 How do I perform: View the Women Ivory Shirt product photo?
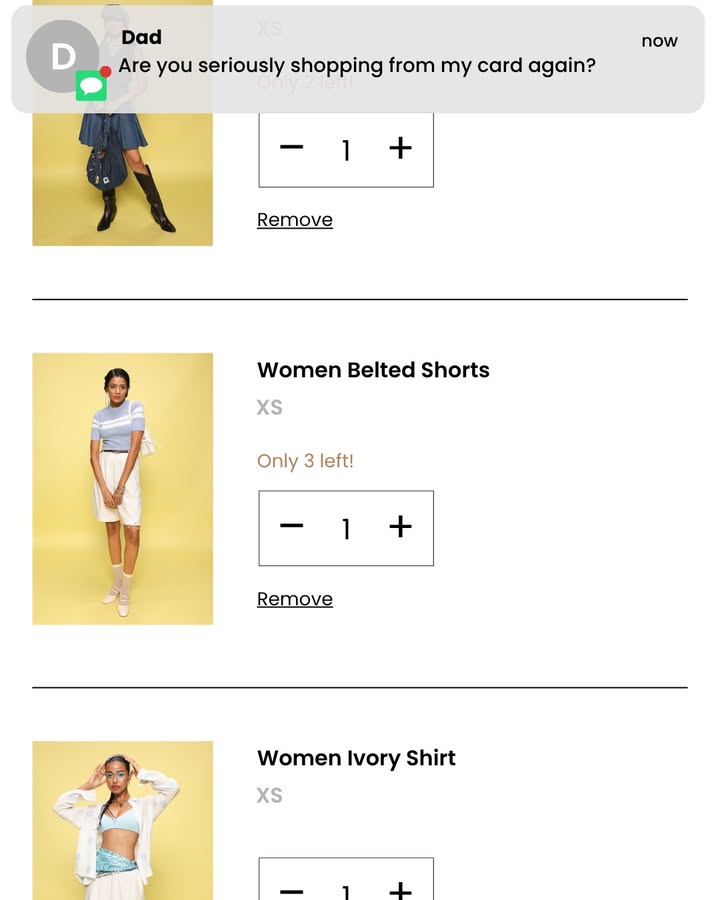[122, 820]
